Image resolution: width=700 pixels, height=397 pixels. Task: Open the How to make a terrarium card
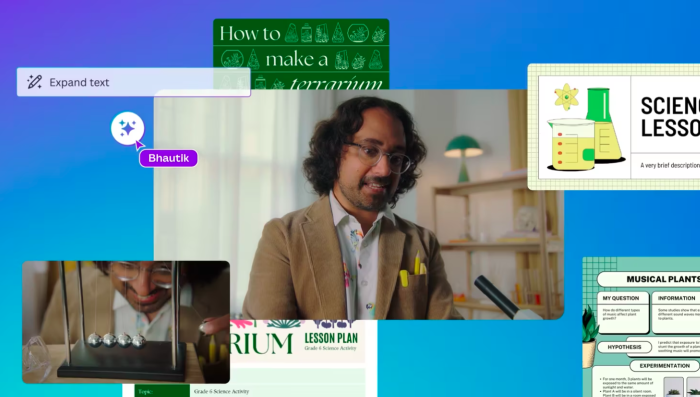[301, 54]
